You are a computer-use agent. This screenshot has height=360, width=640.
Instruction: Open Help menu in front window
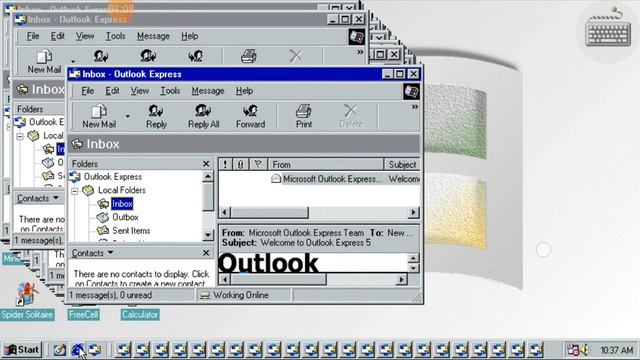click(244, 91)
